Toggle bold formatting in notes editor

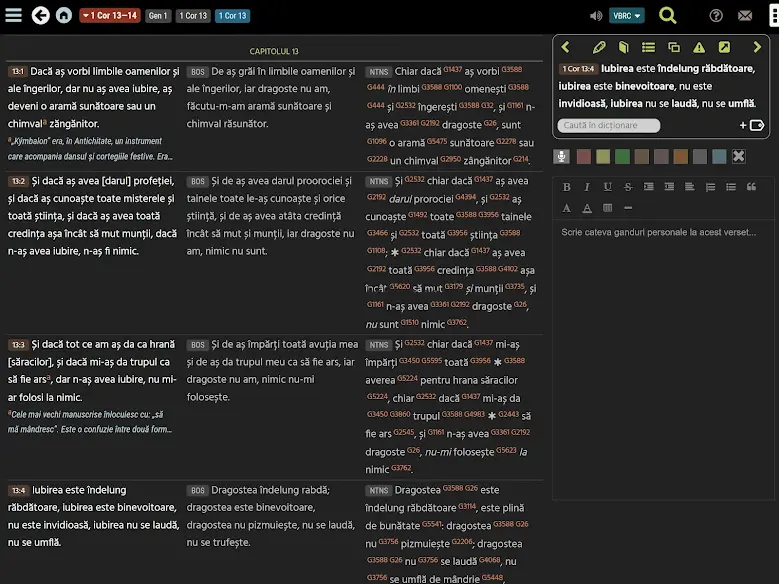pyautogui.click(x=567, y=187)
